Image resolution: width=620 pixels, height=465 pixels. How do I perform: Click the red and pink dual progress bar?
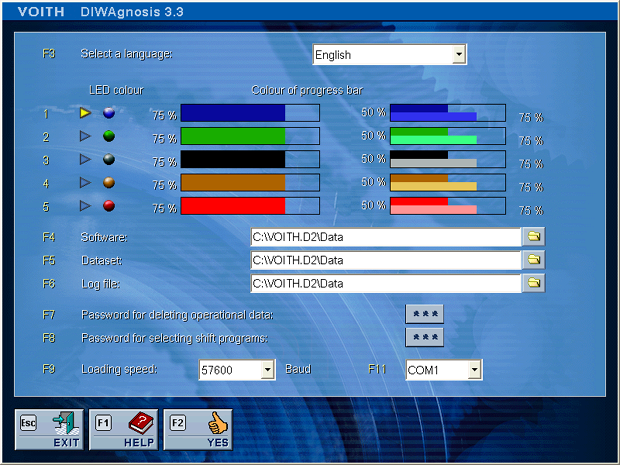pyautogui.click(x=448, y=206)
